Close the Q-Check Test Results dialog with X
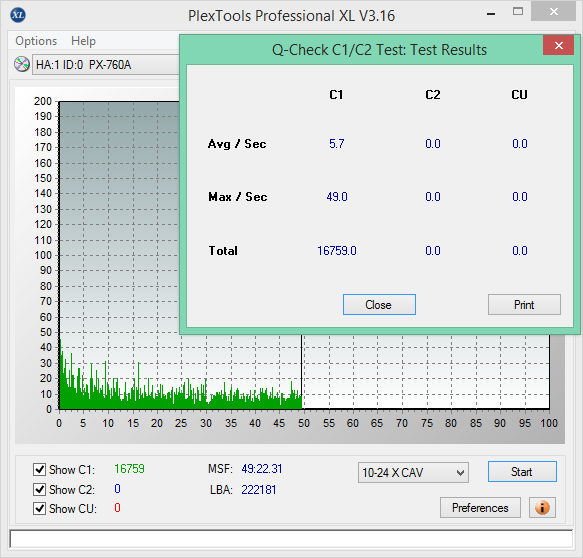 [558, 45]
